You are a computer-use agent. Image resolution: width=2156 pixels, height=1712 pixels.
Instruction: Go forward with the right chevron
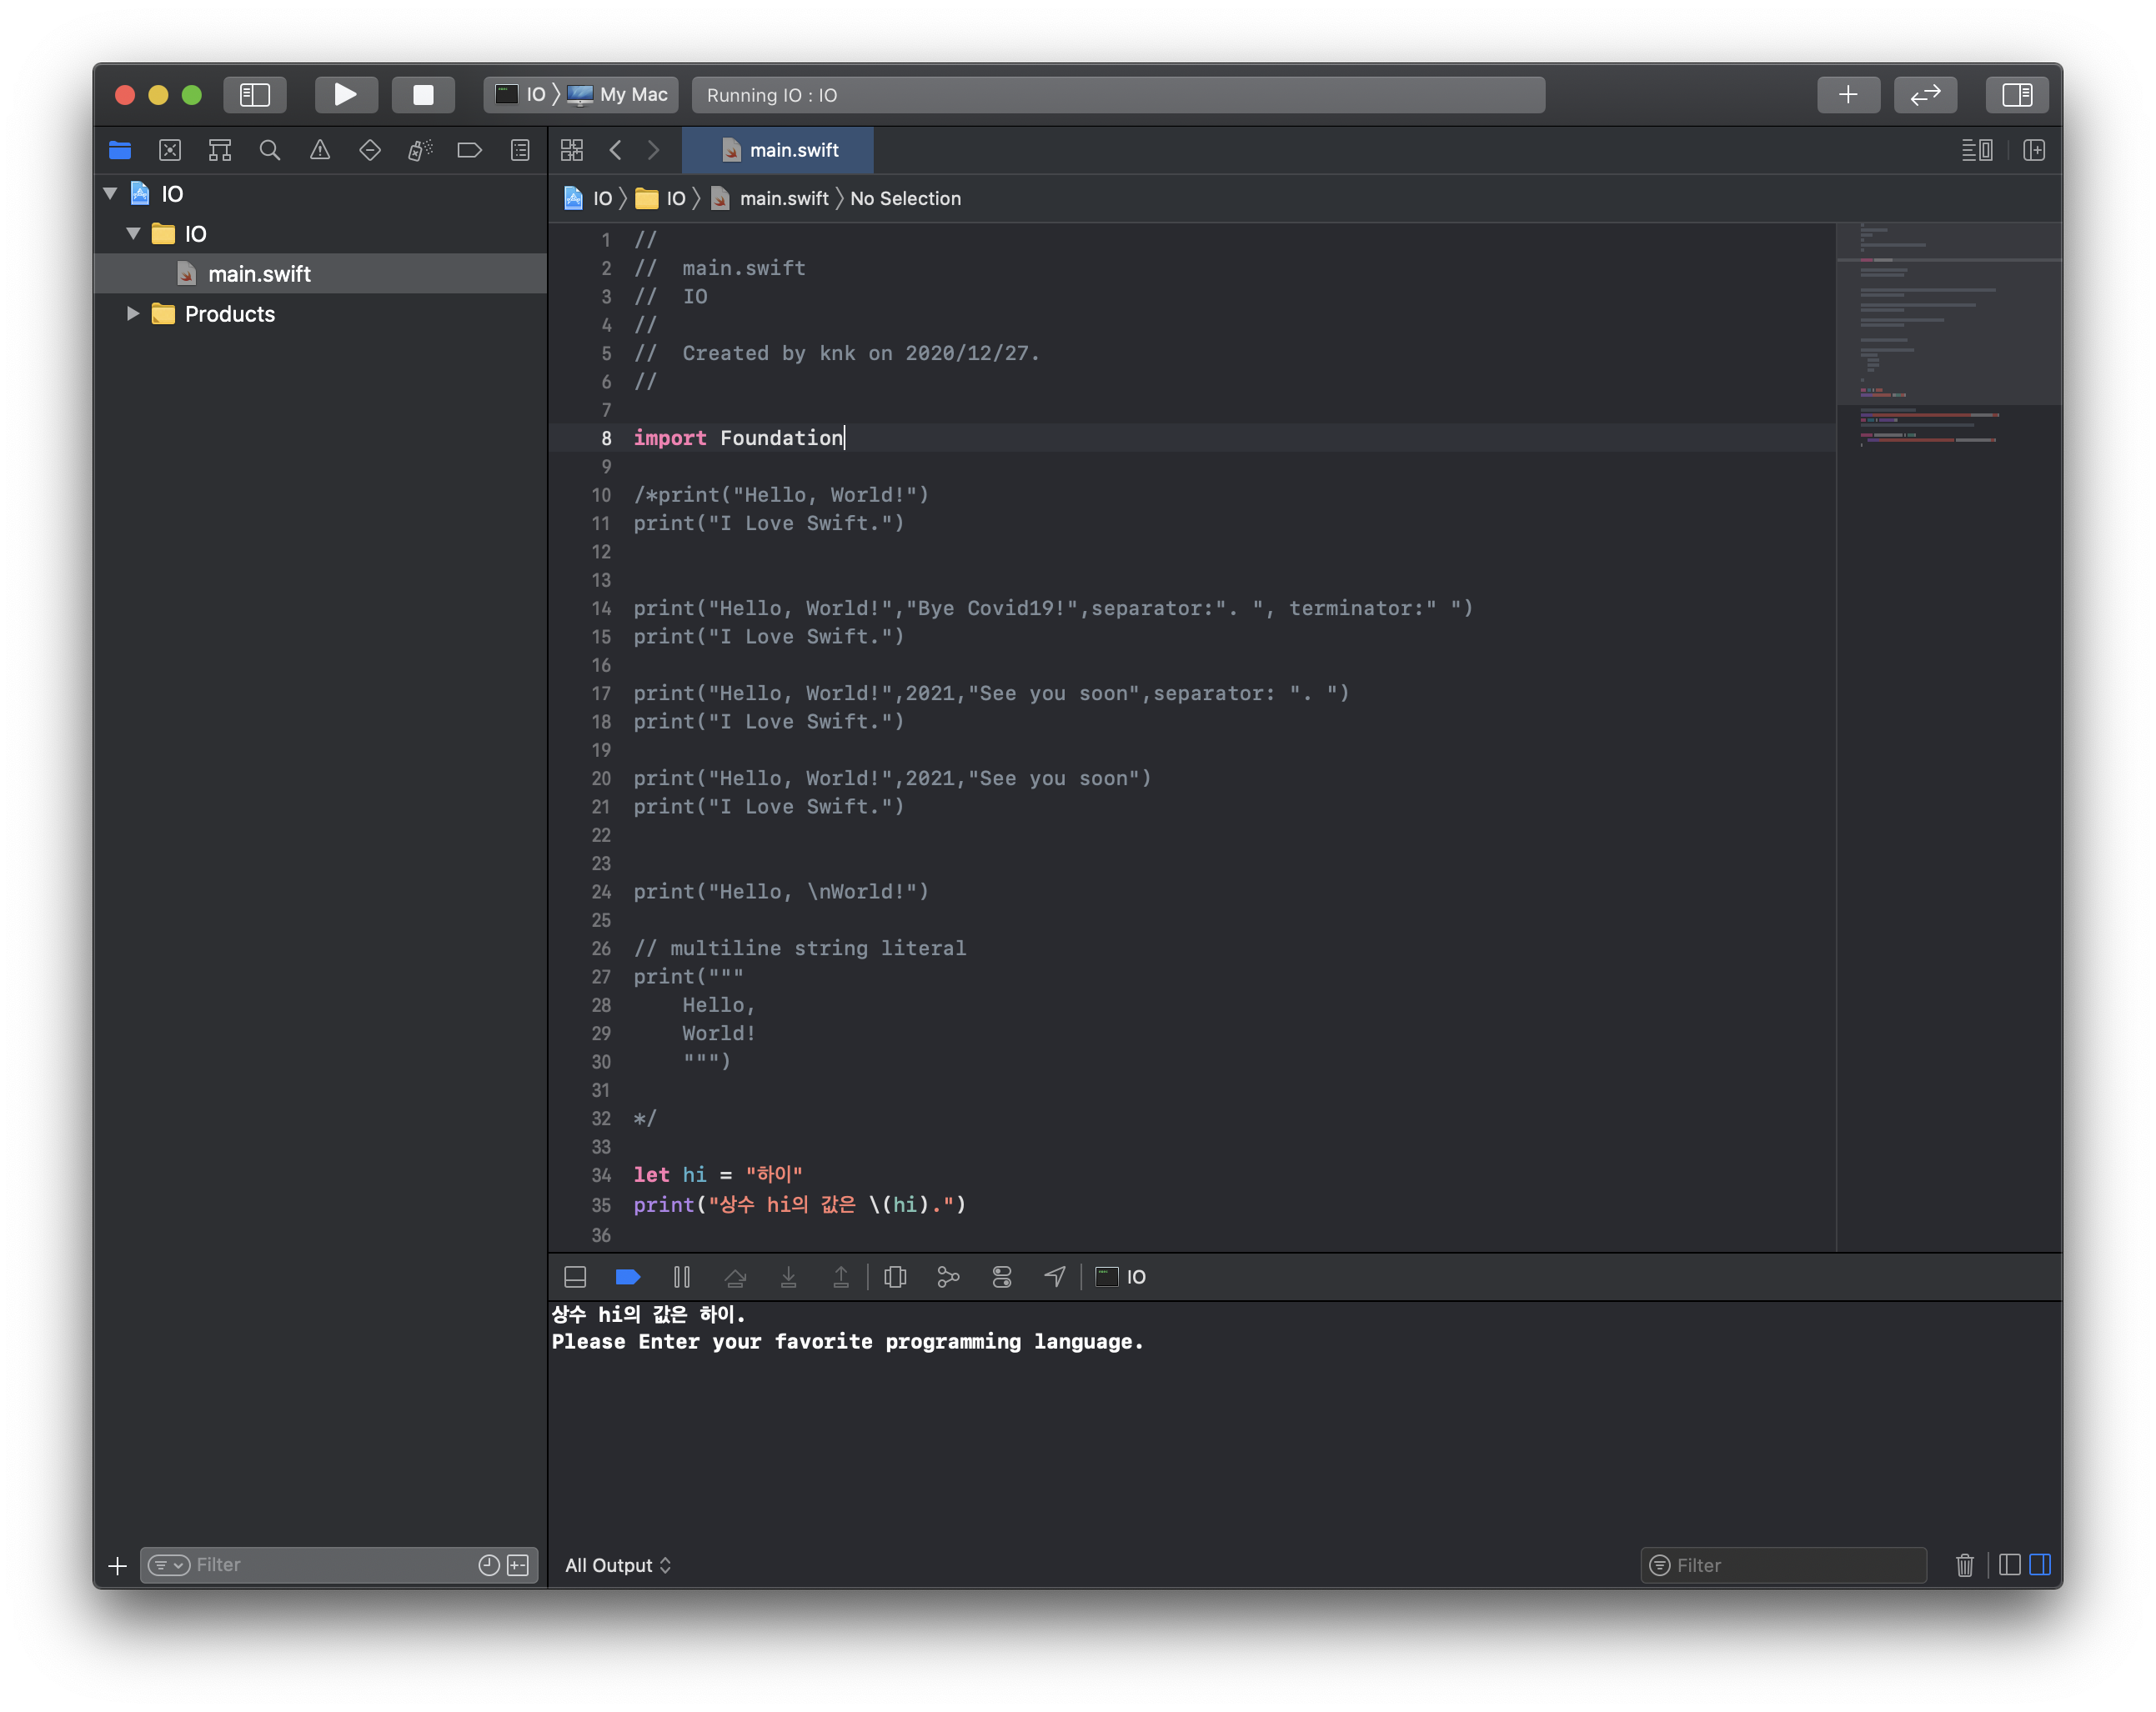[x=654, y=150]
